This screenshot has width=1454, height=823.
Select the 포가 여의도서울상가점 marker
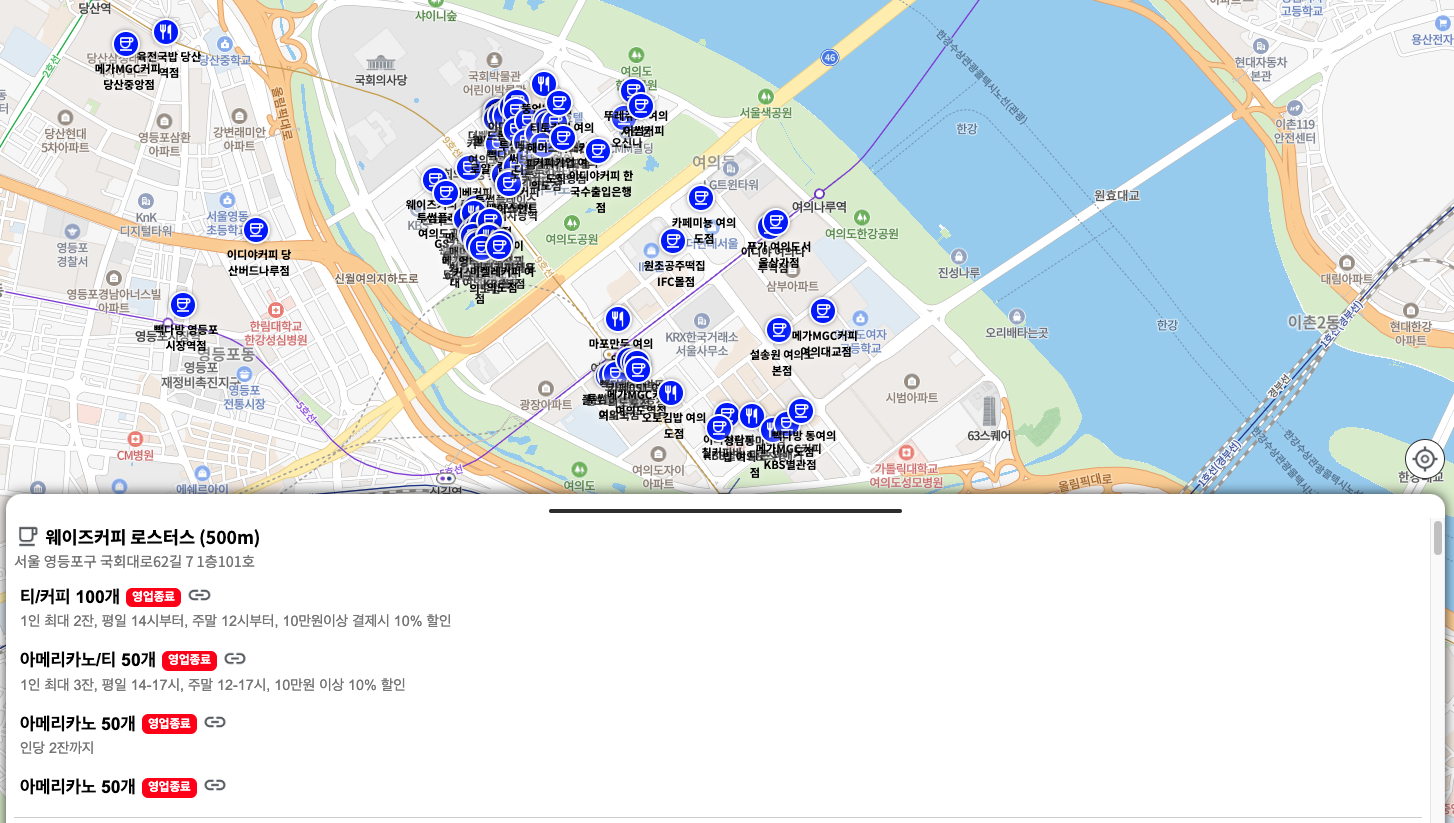776,222
